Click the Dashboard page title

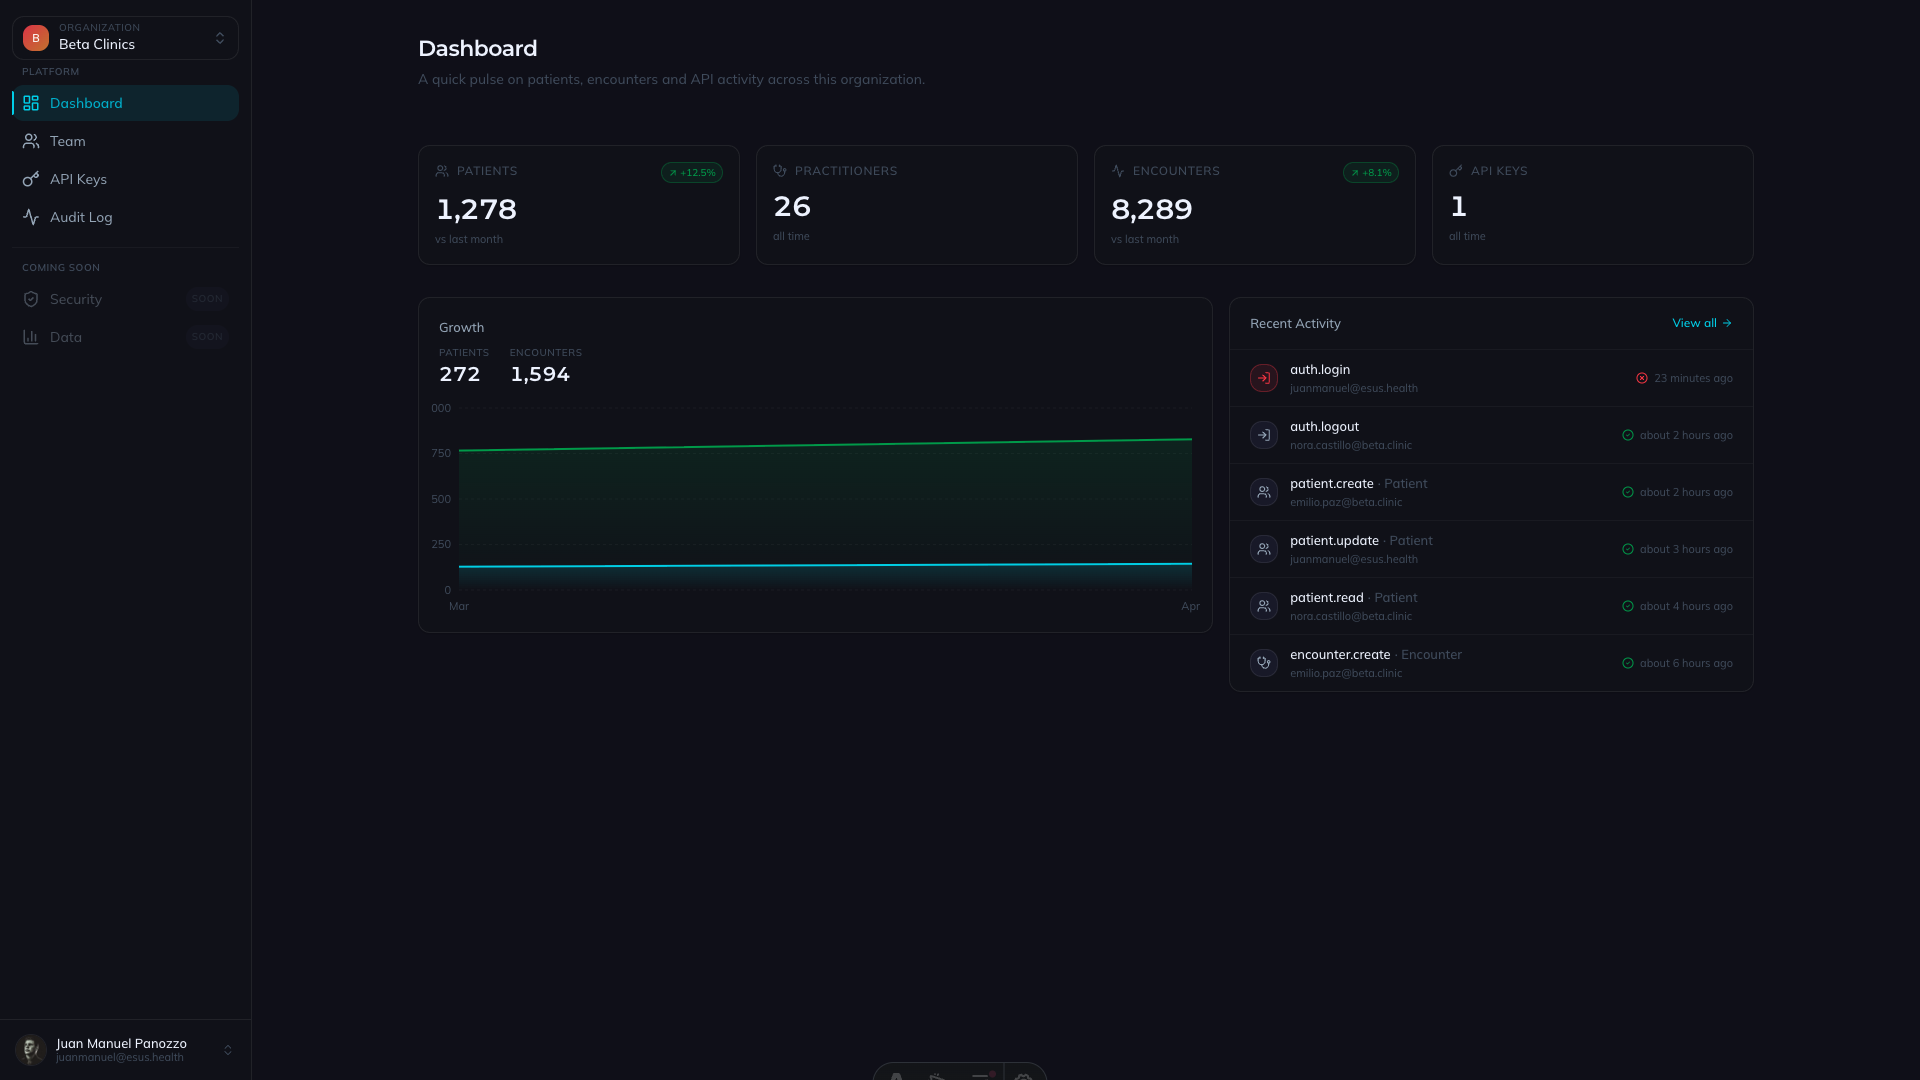478,48
